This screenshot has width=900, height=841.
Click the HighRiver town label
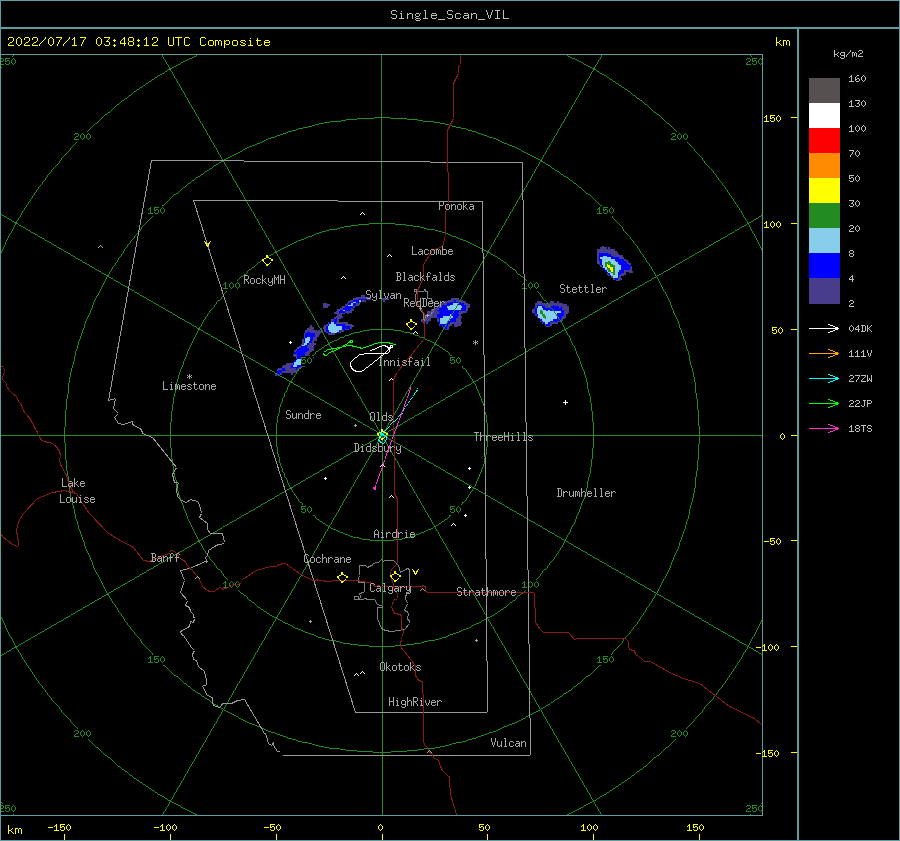[x=415, y=702]
